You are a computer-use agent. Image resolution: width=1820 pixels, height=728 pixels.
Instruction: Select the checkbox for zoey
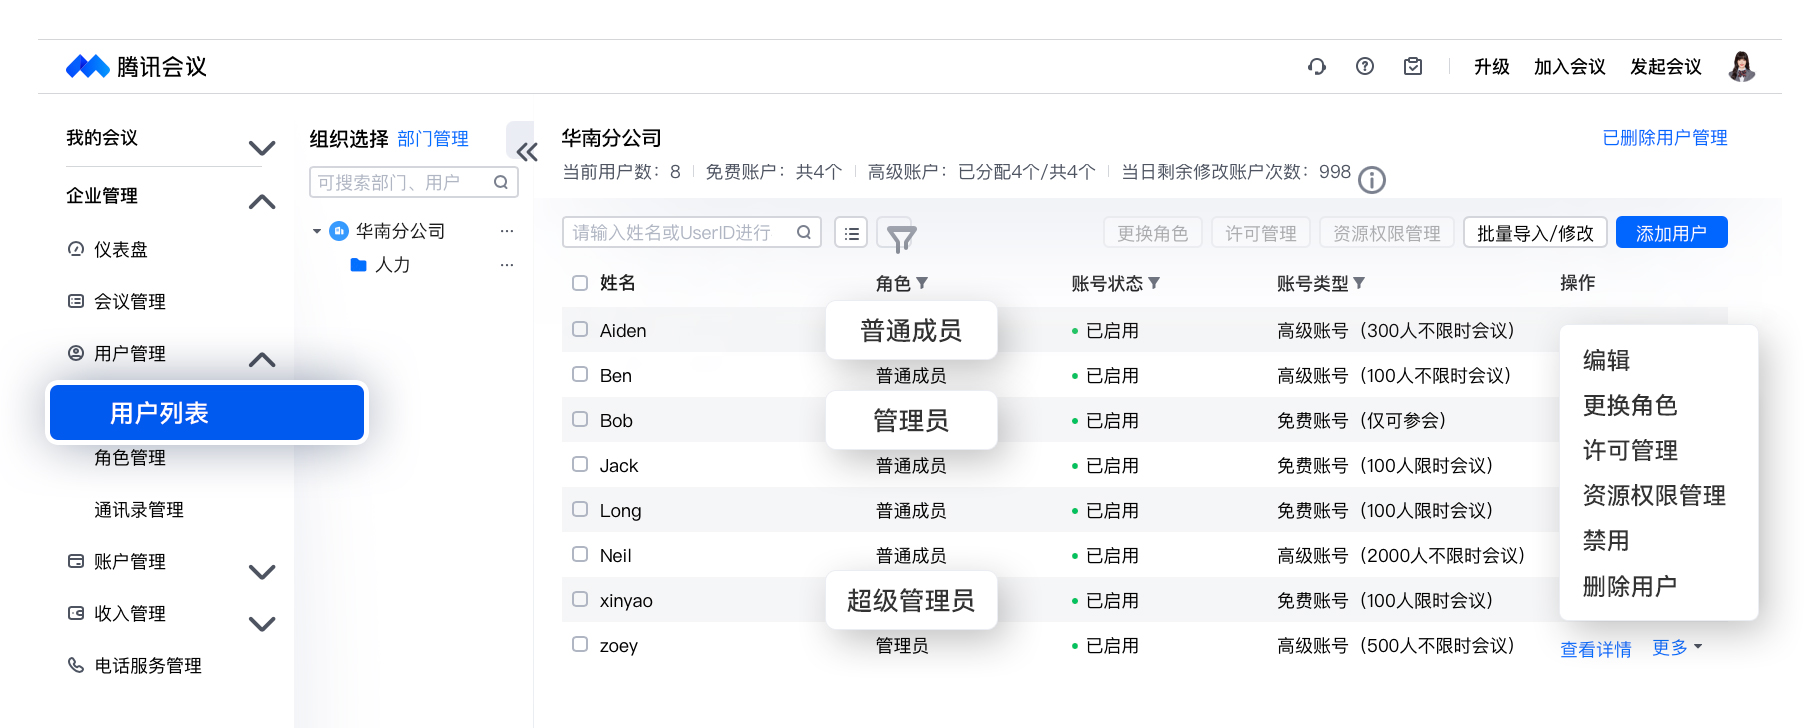tap(580, 644)
